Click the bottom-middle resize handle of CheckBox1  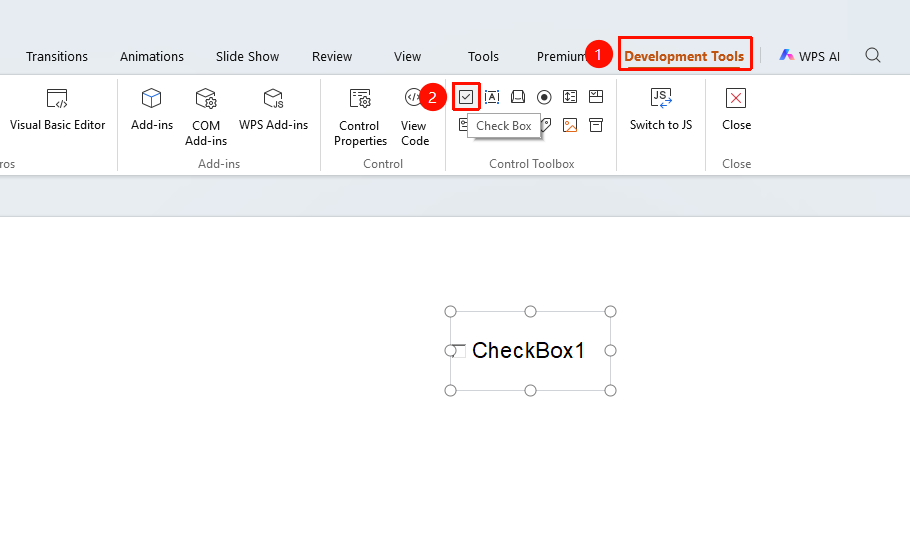point(530,391)
